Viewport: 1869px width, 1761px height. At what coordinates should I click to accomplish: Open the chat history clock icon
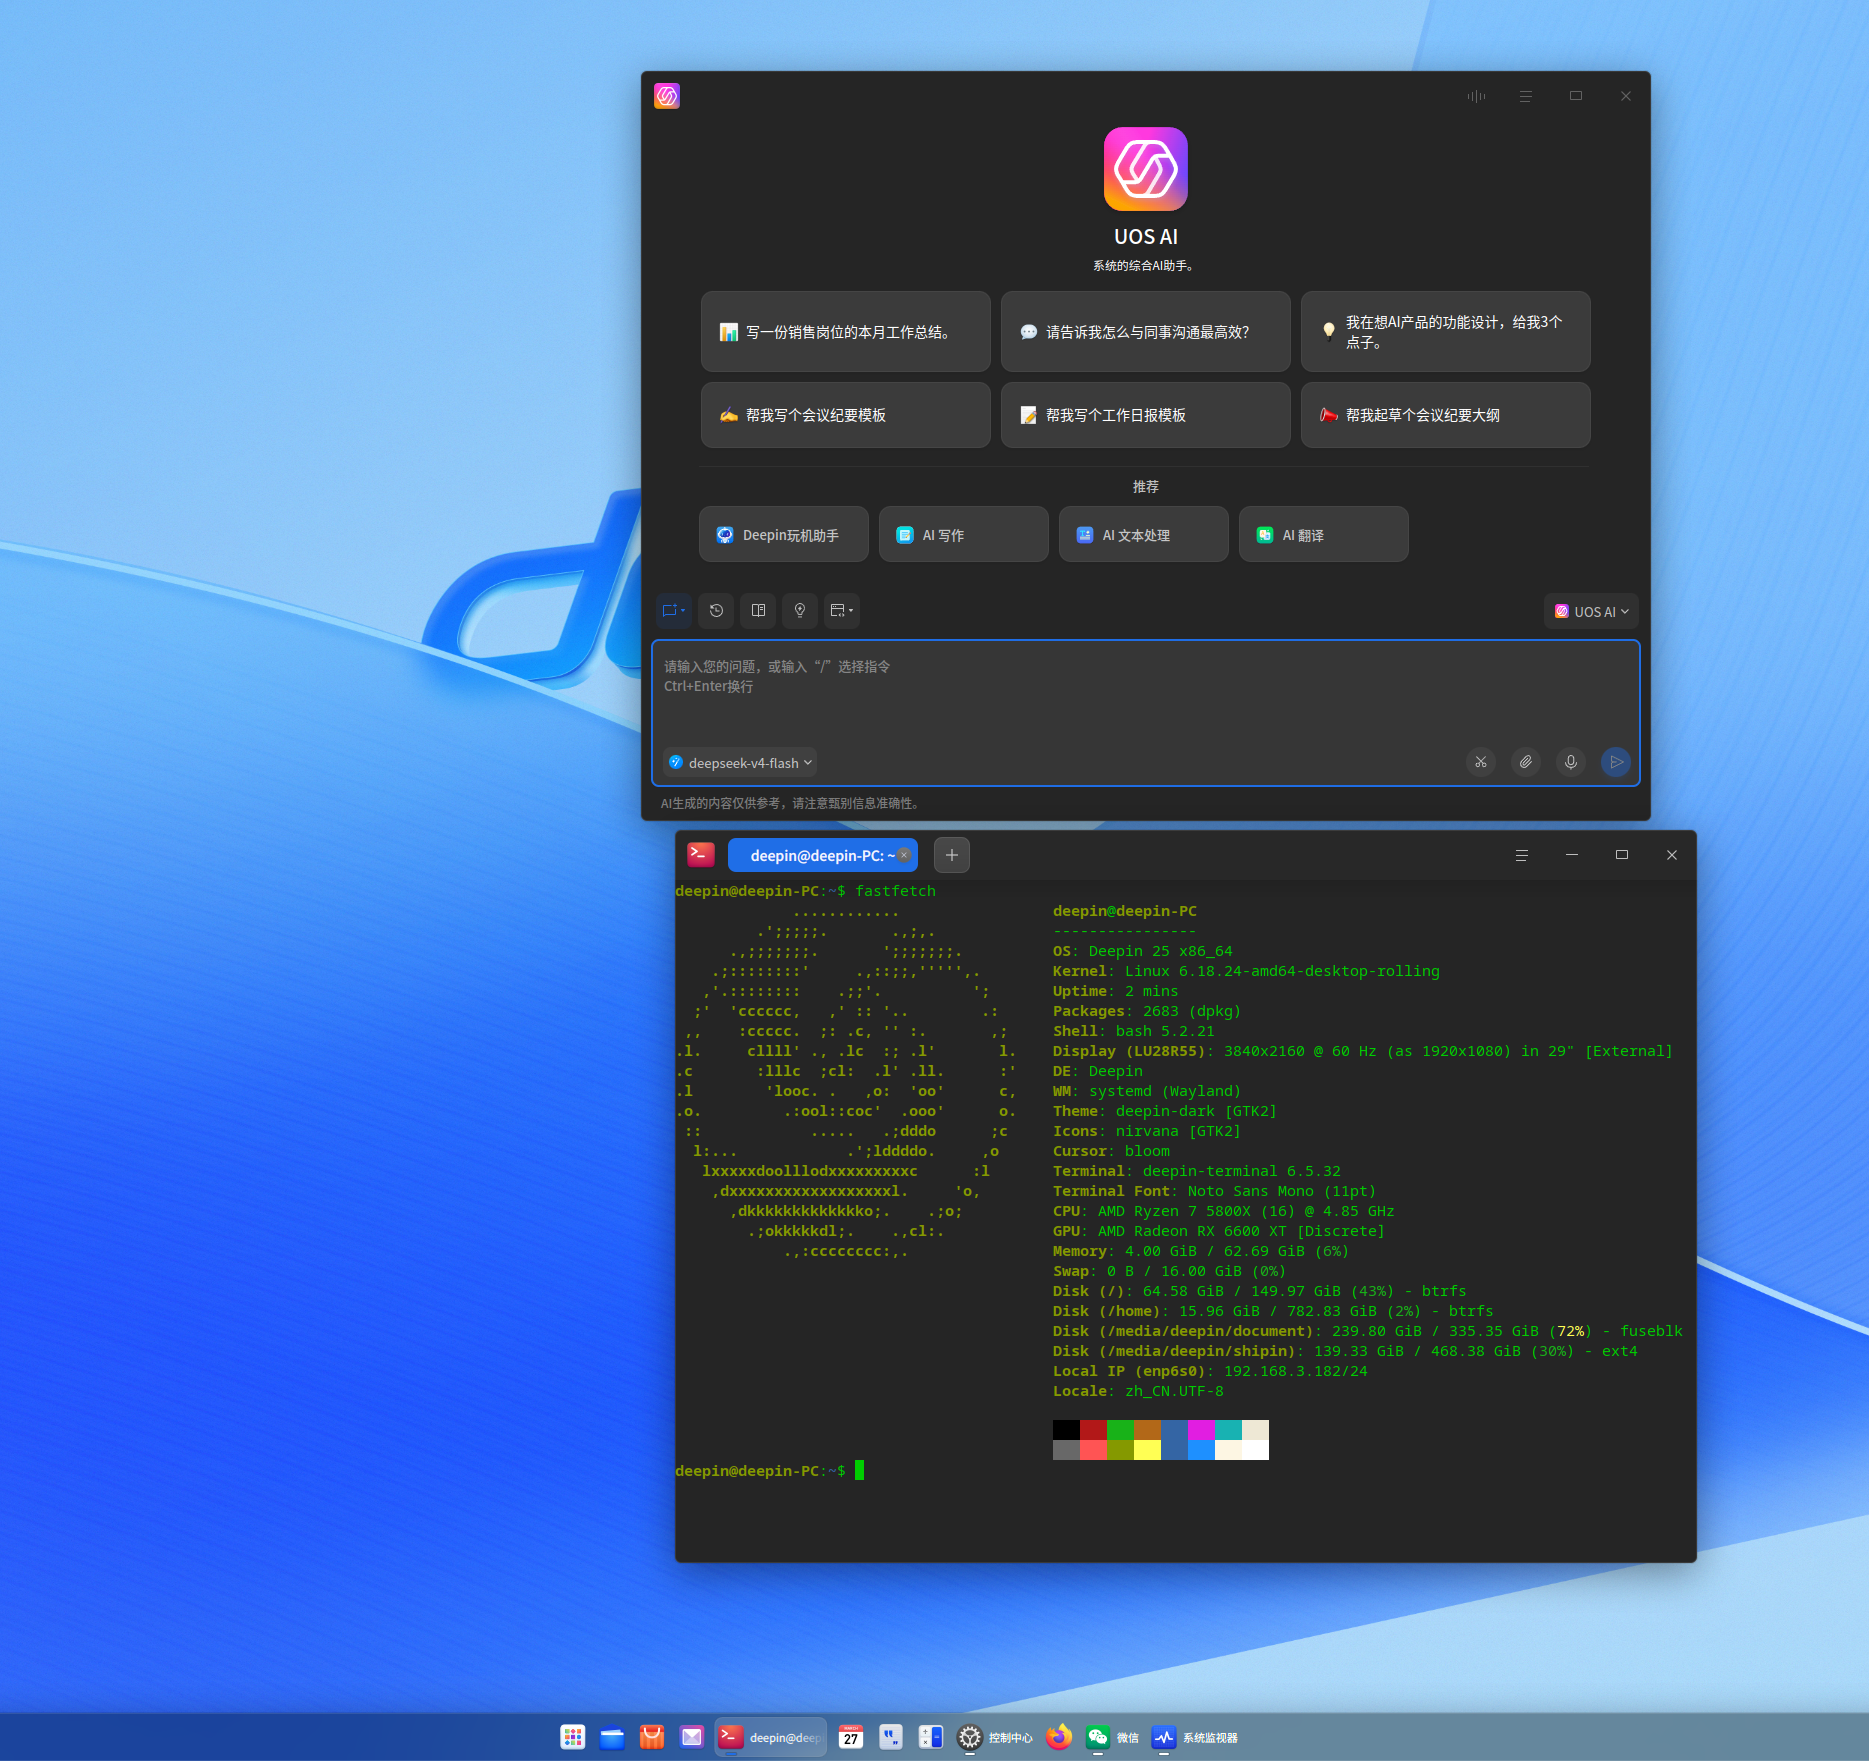[716, 610]
